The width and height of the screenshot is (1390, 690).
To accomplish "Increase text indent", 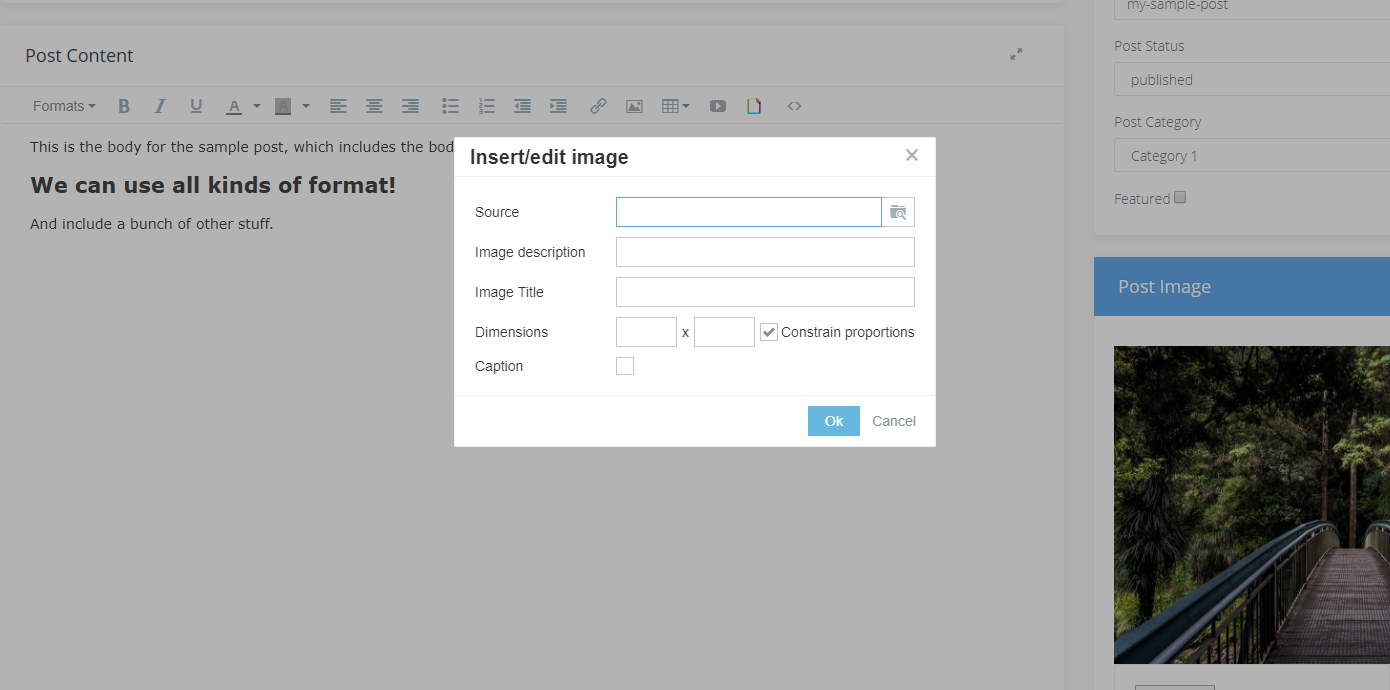I will [x=558, y=106].
